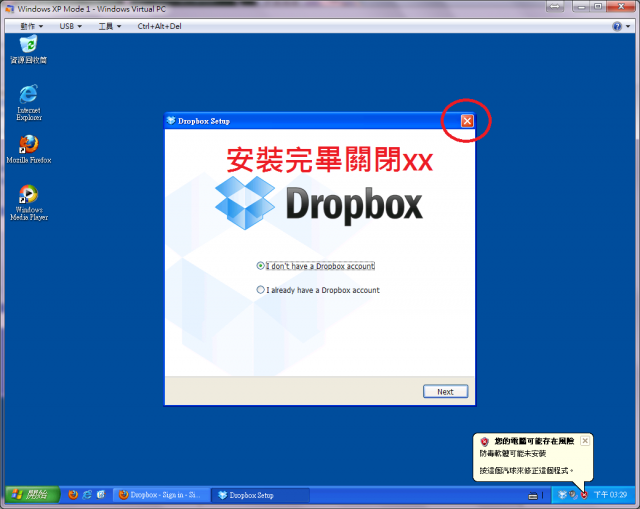Expand the help dropdown arrow
This screenshot has height=509, width=640.
pos(628,27)
